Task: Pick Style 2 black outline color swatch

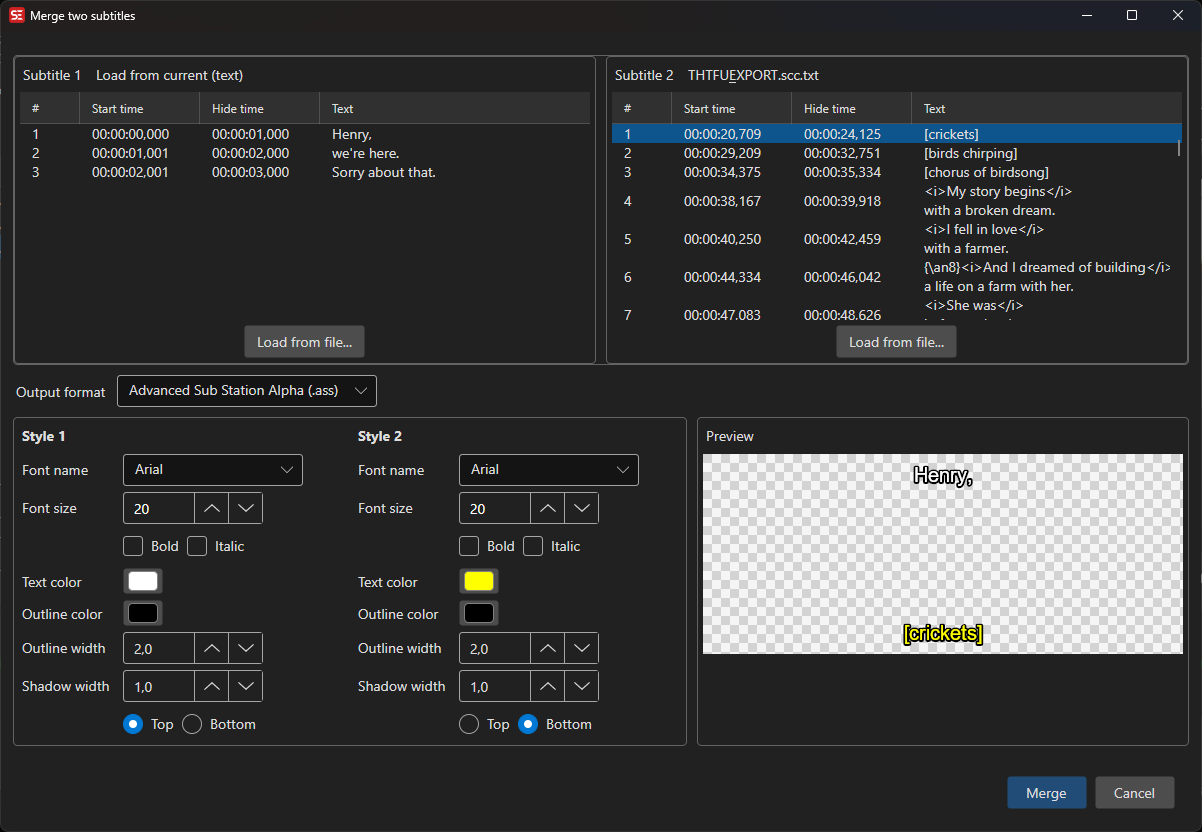Action: pos(479,613)
